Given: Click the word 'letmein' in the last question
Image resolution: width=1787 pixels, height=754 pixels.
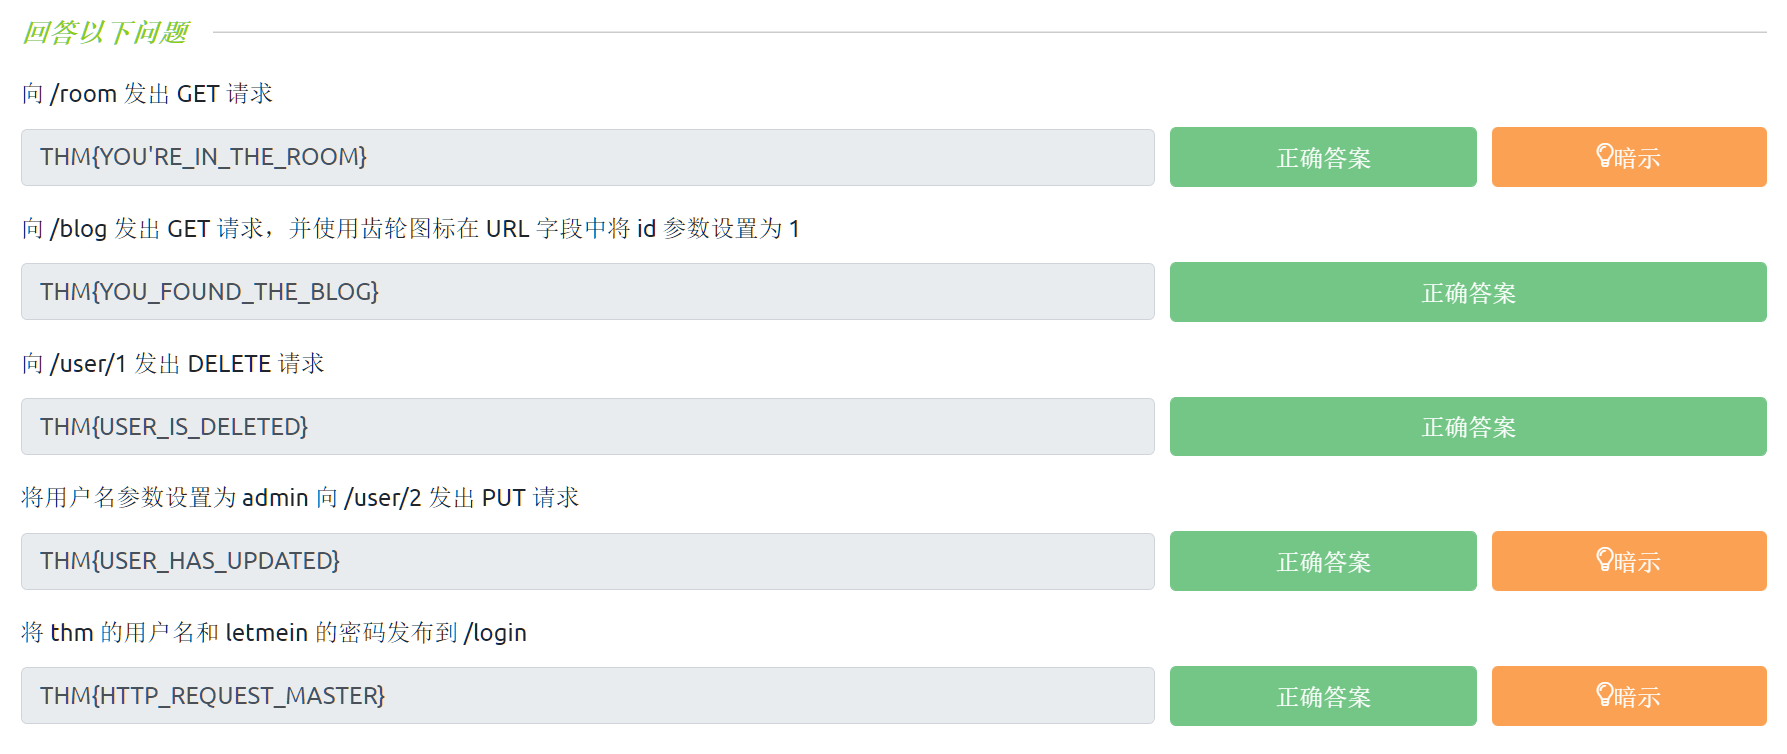Looking at the screenshot, I should pos(266,633).
